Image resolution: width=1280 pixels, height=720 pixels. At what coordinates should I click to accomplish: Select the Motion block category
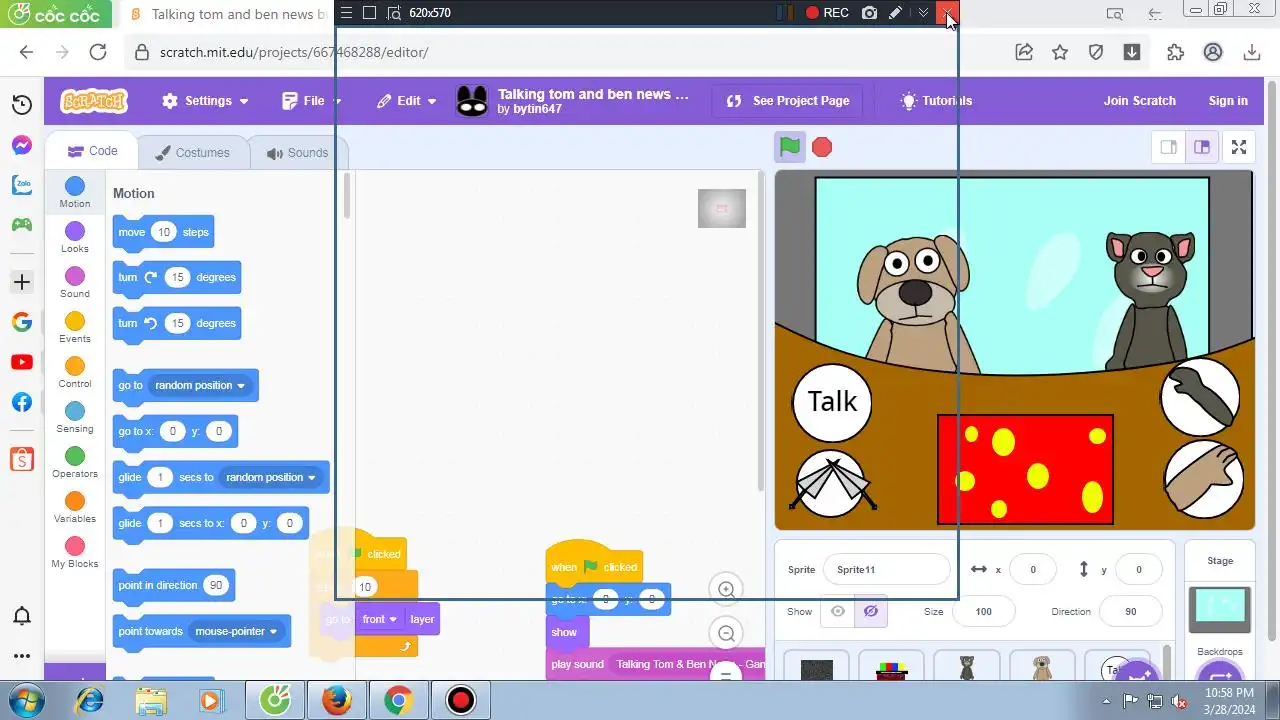point(75,193)
